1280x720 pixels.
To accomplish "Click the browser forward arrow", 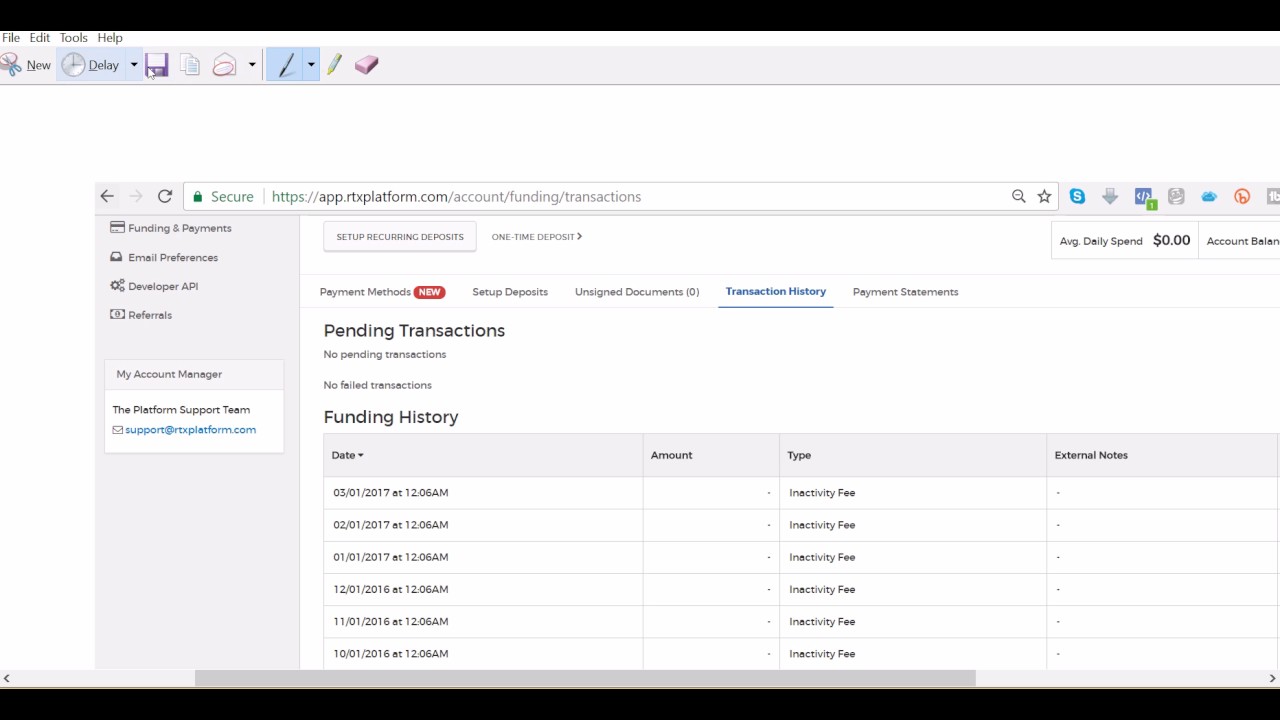I will (x=136, y=197).
